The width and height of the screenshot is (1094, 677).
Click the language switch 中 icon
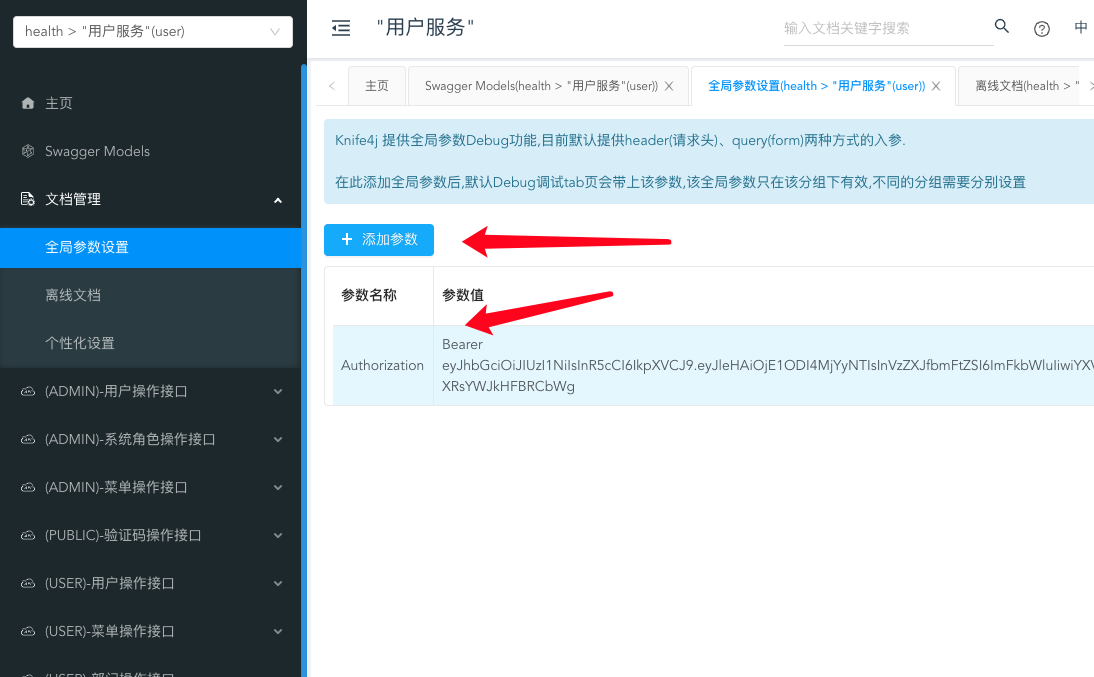1081,27
